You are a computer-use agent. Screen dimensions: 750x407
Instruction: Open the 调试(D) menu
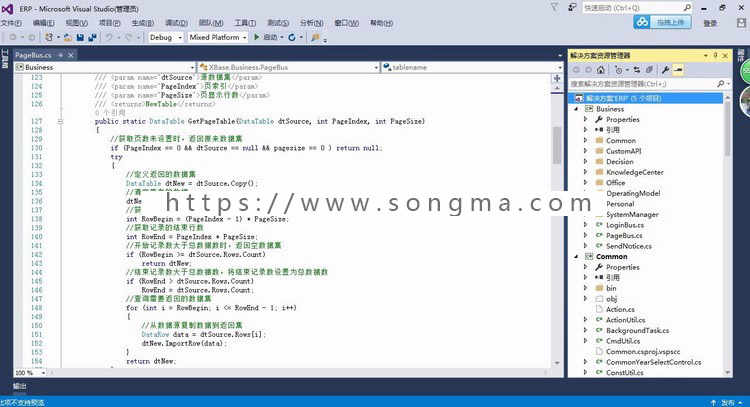(176, 23)
